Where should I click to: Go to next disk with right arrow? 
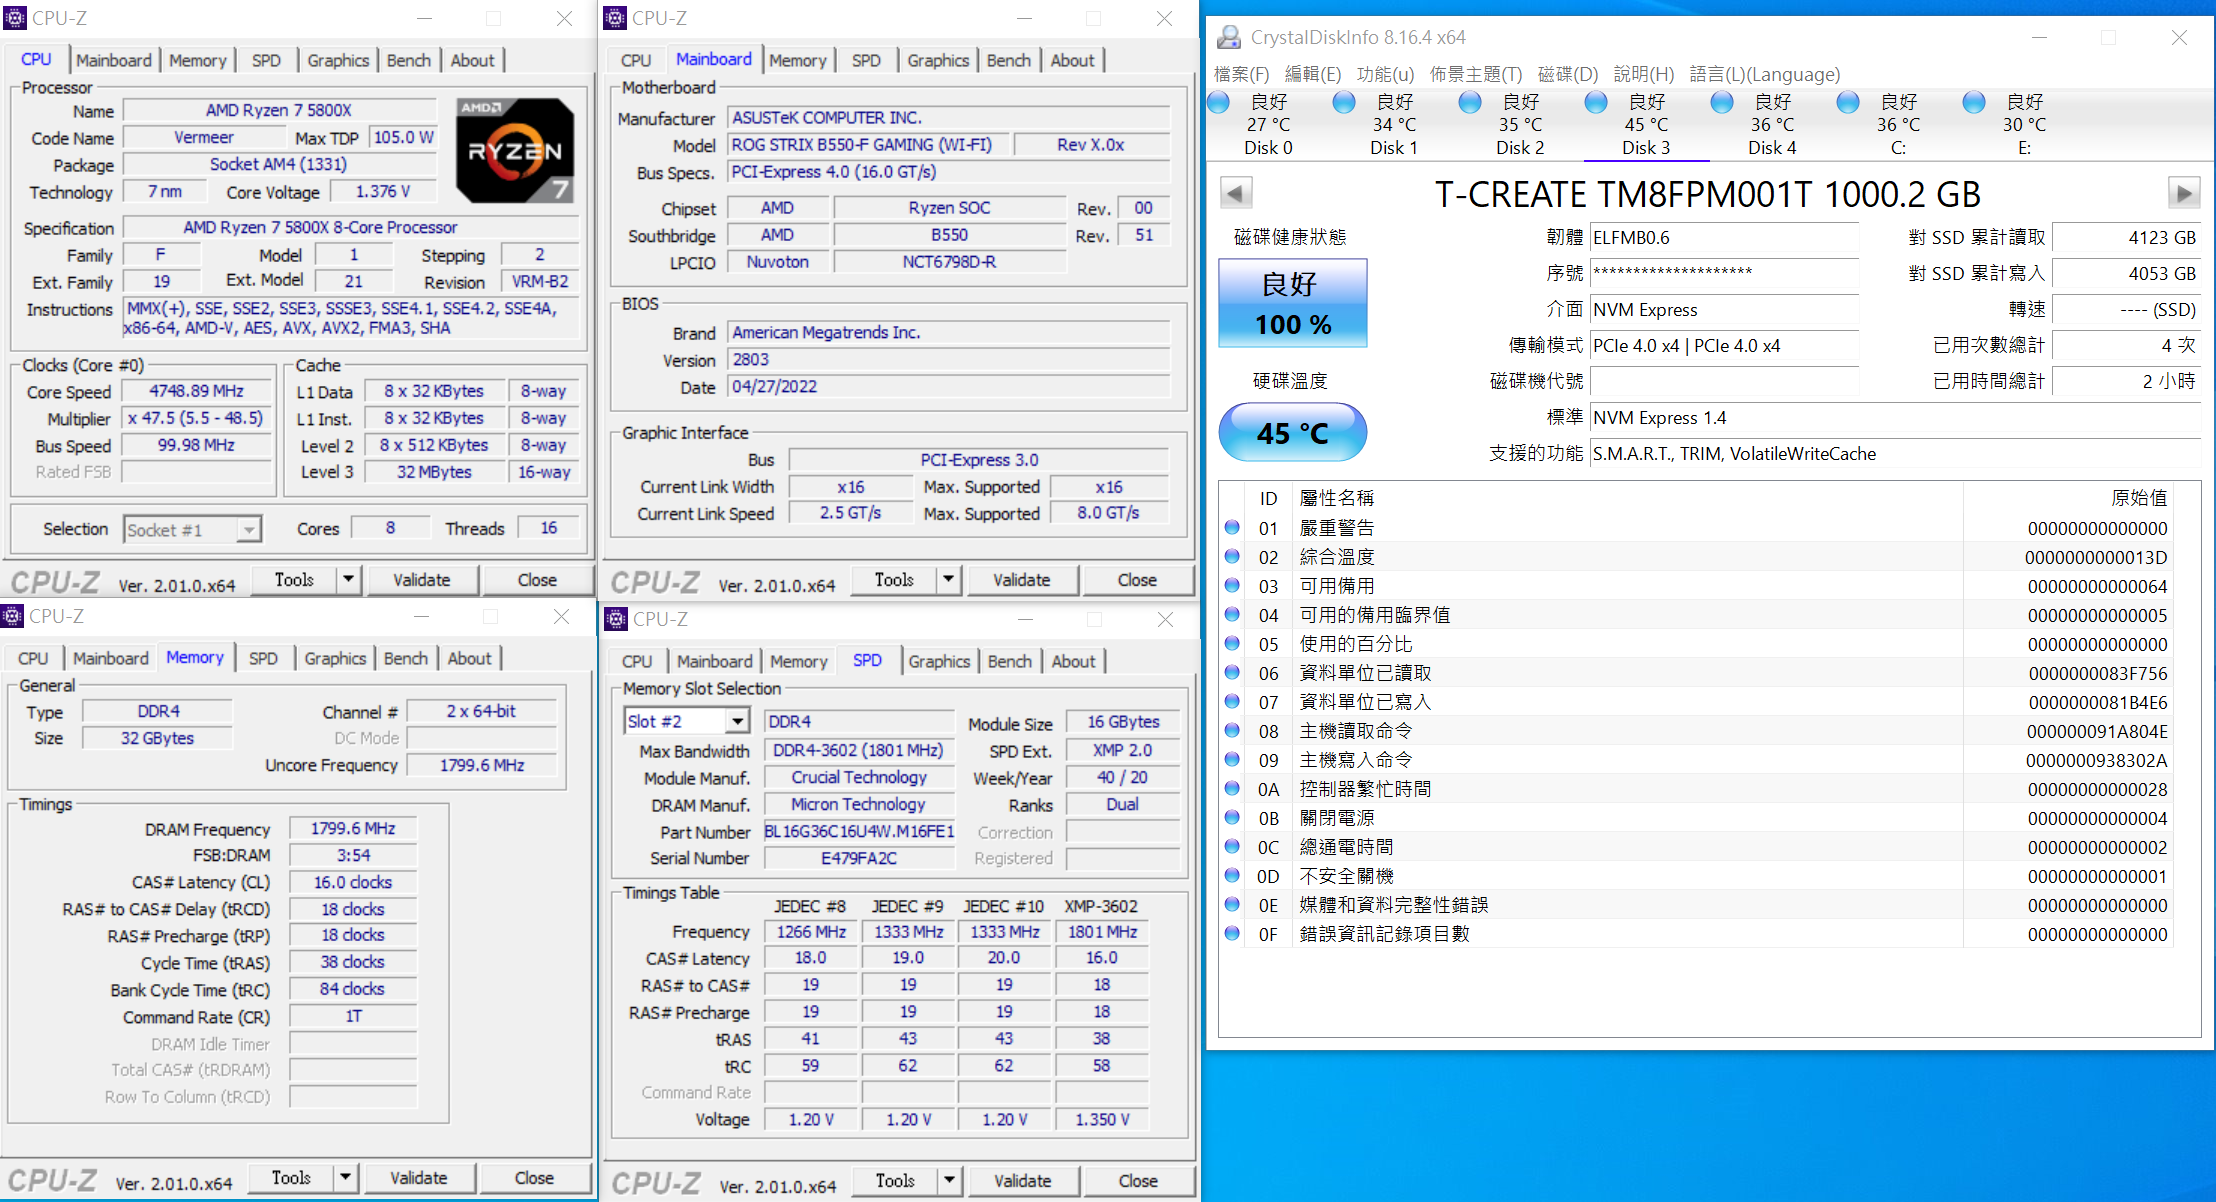click(2183, 193)
